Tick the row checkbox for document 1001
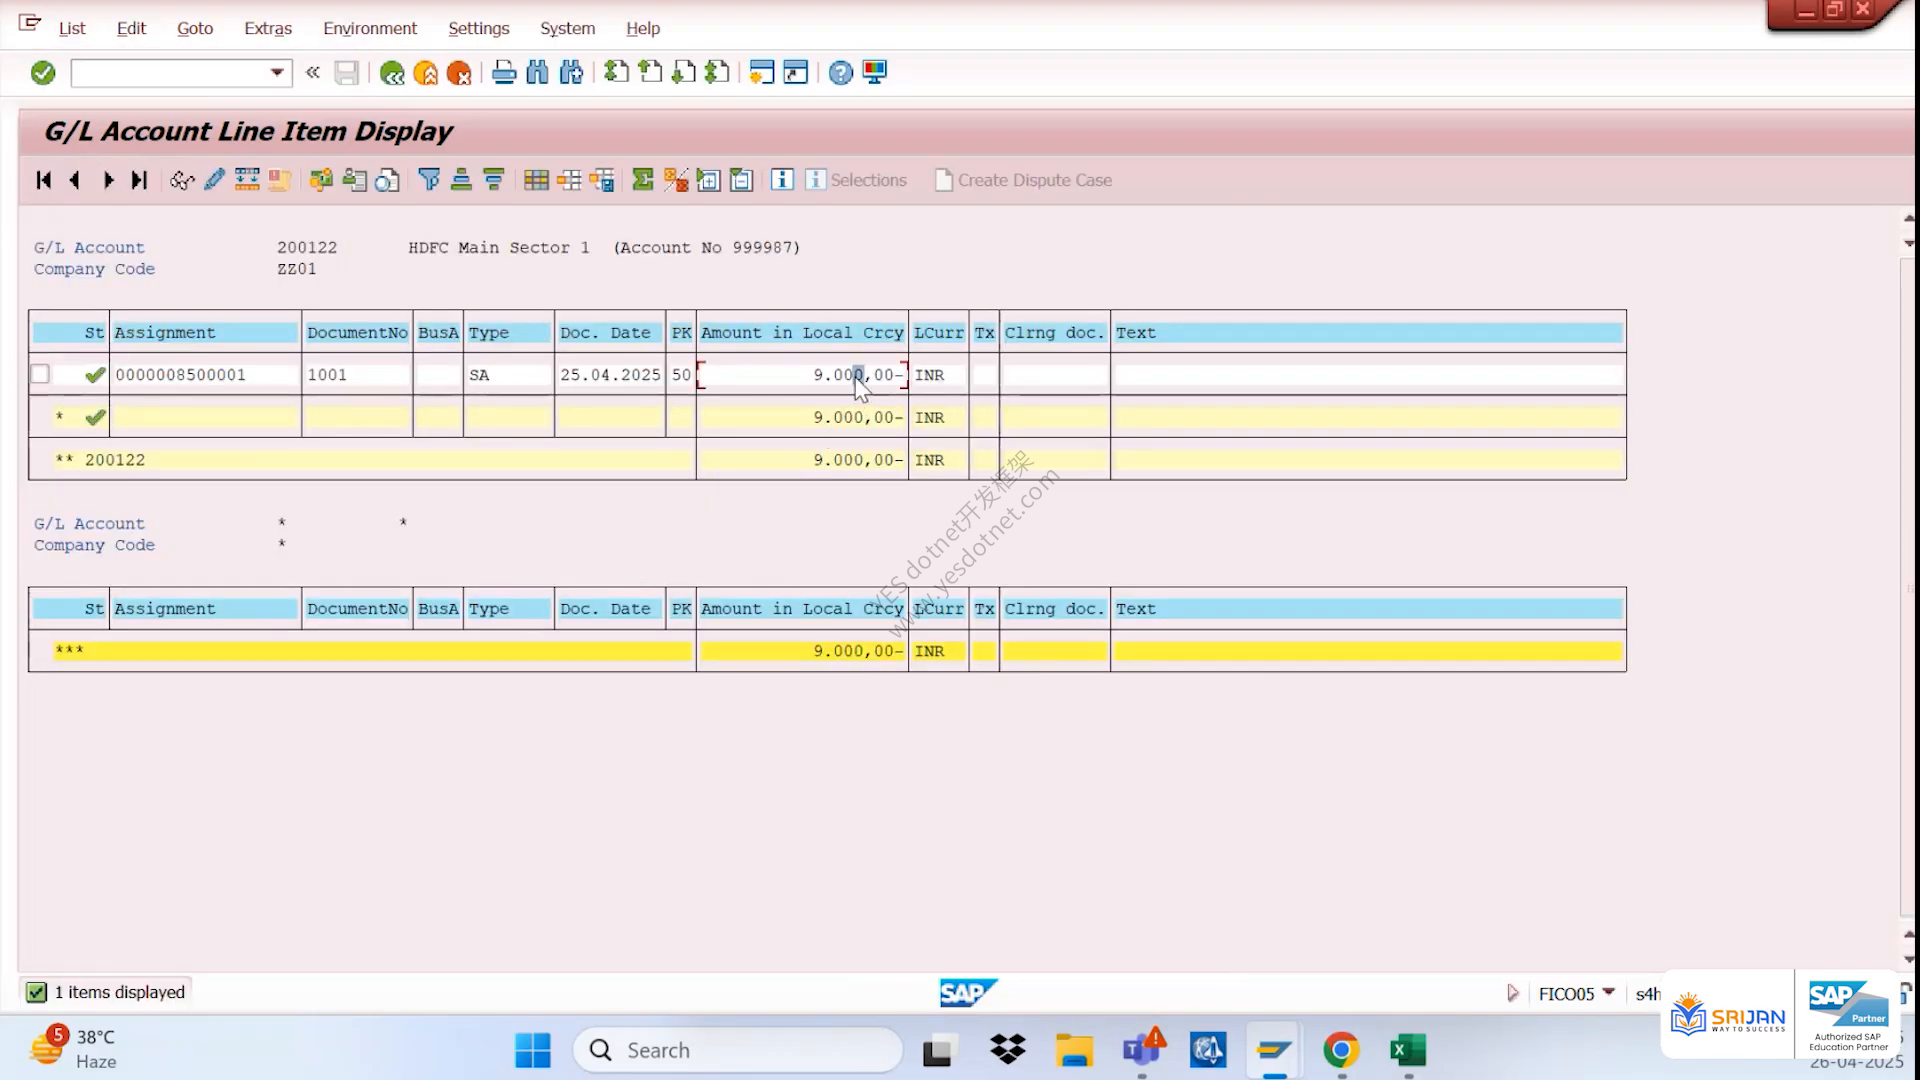 (40, 374)
